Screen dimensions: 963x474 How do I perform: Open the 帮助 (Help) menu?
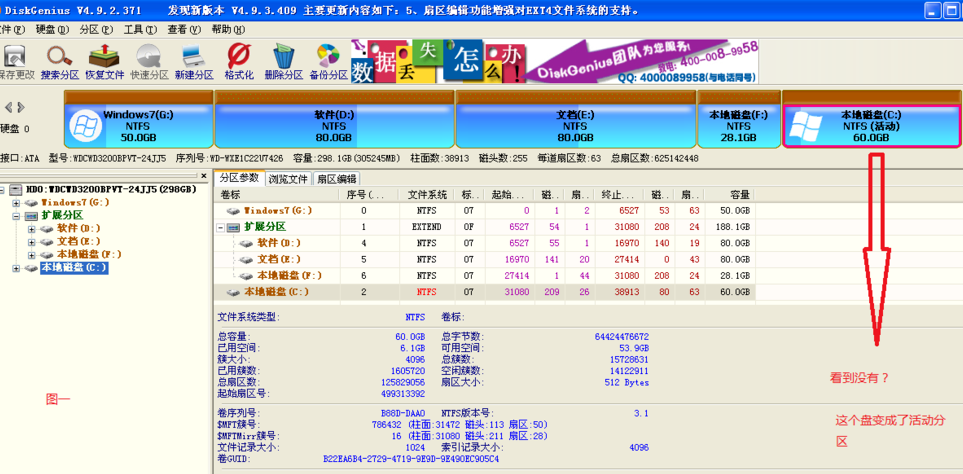click(x=228, y=29)
